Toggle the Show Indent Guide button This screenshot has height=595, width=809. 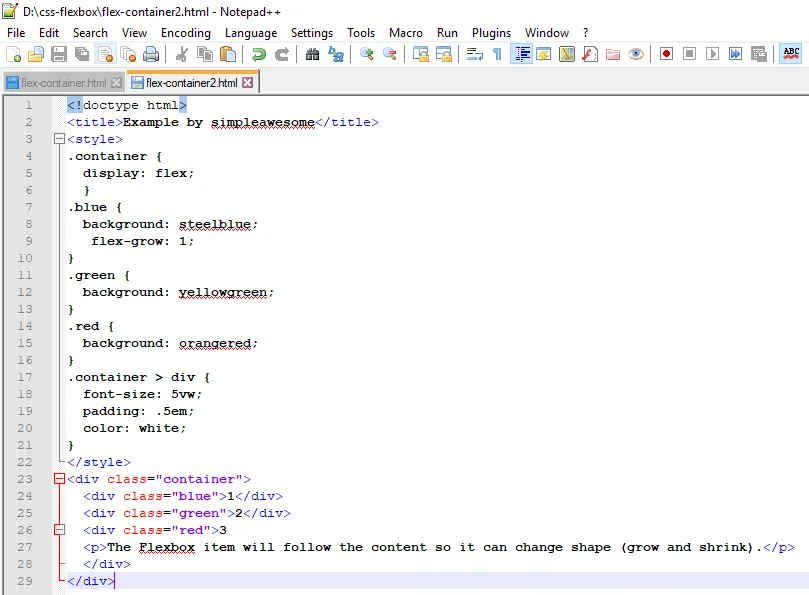coord(521,54)
